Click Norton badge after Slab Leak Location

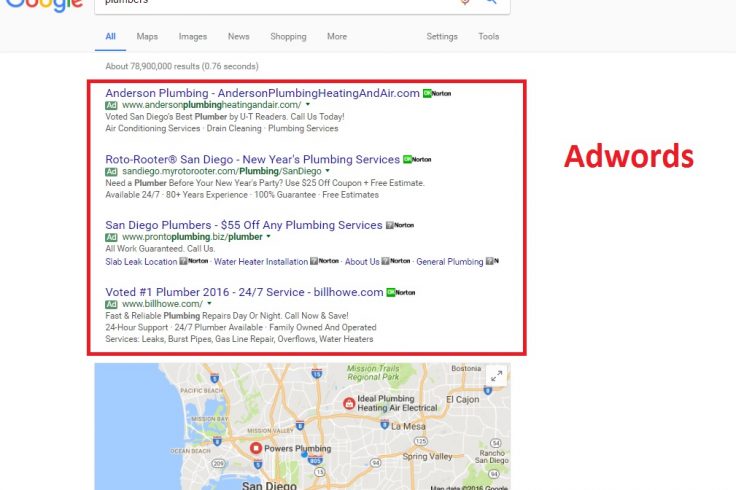click(194, 261)
